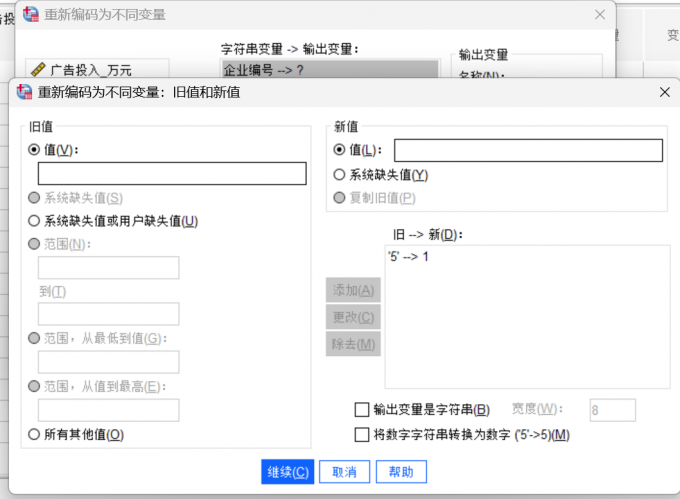Select 系统缺失值(S) under old value
The width and height of the screenshot is (680, 499).
click(34, 198)
